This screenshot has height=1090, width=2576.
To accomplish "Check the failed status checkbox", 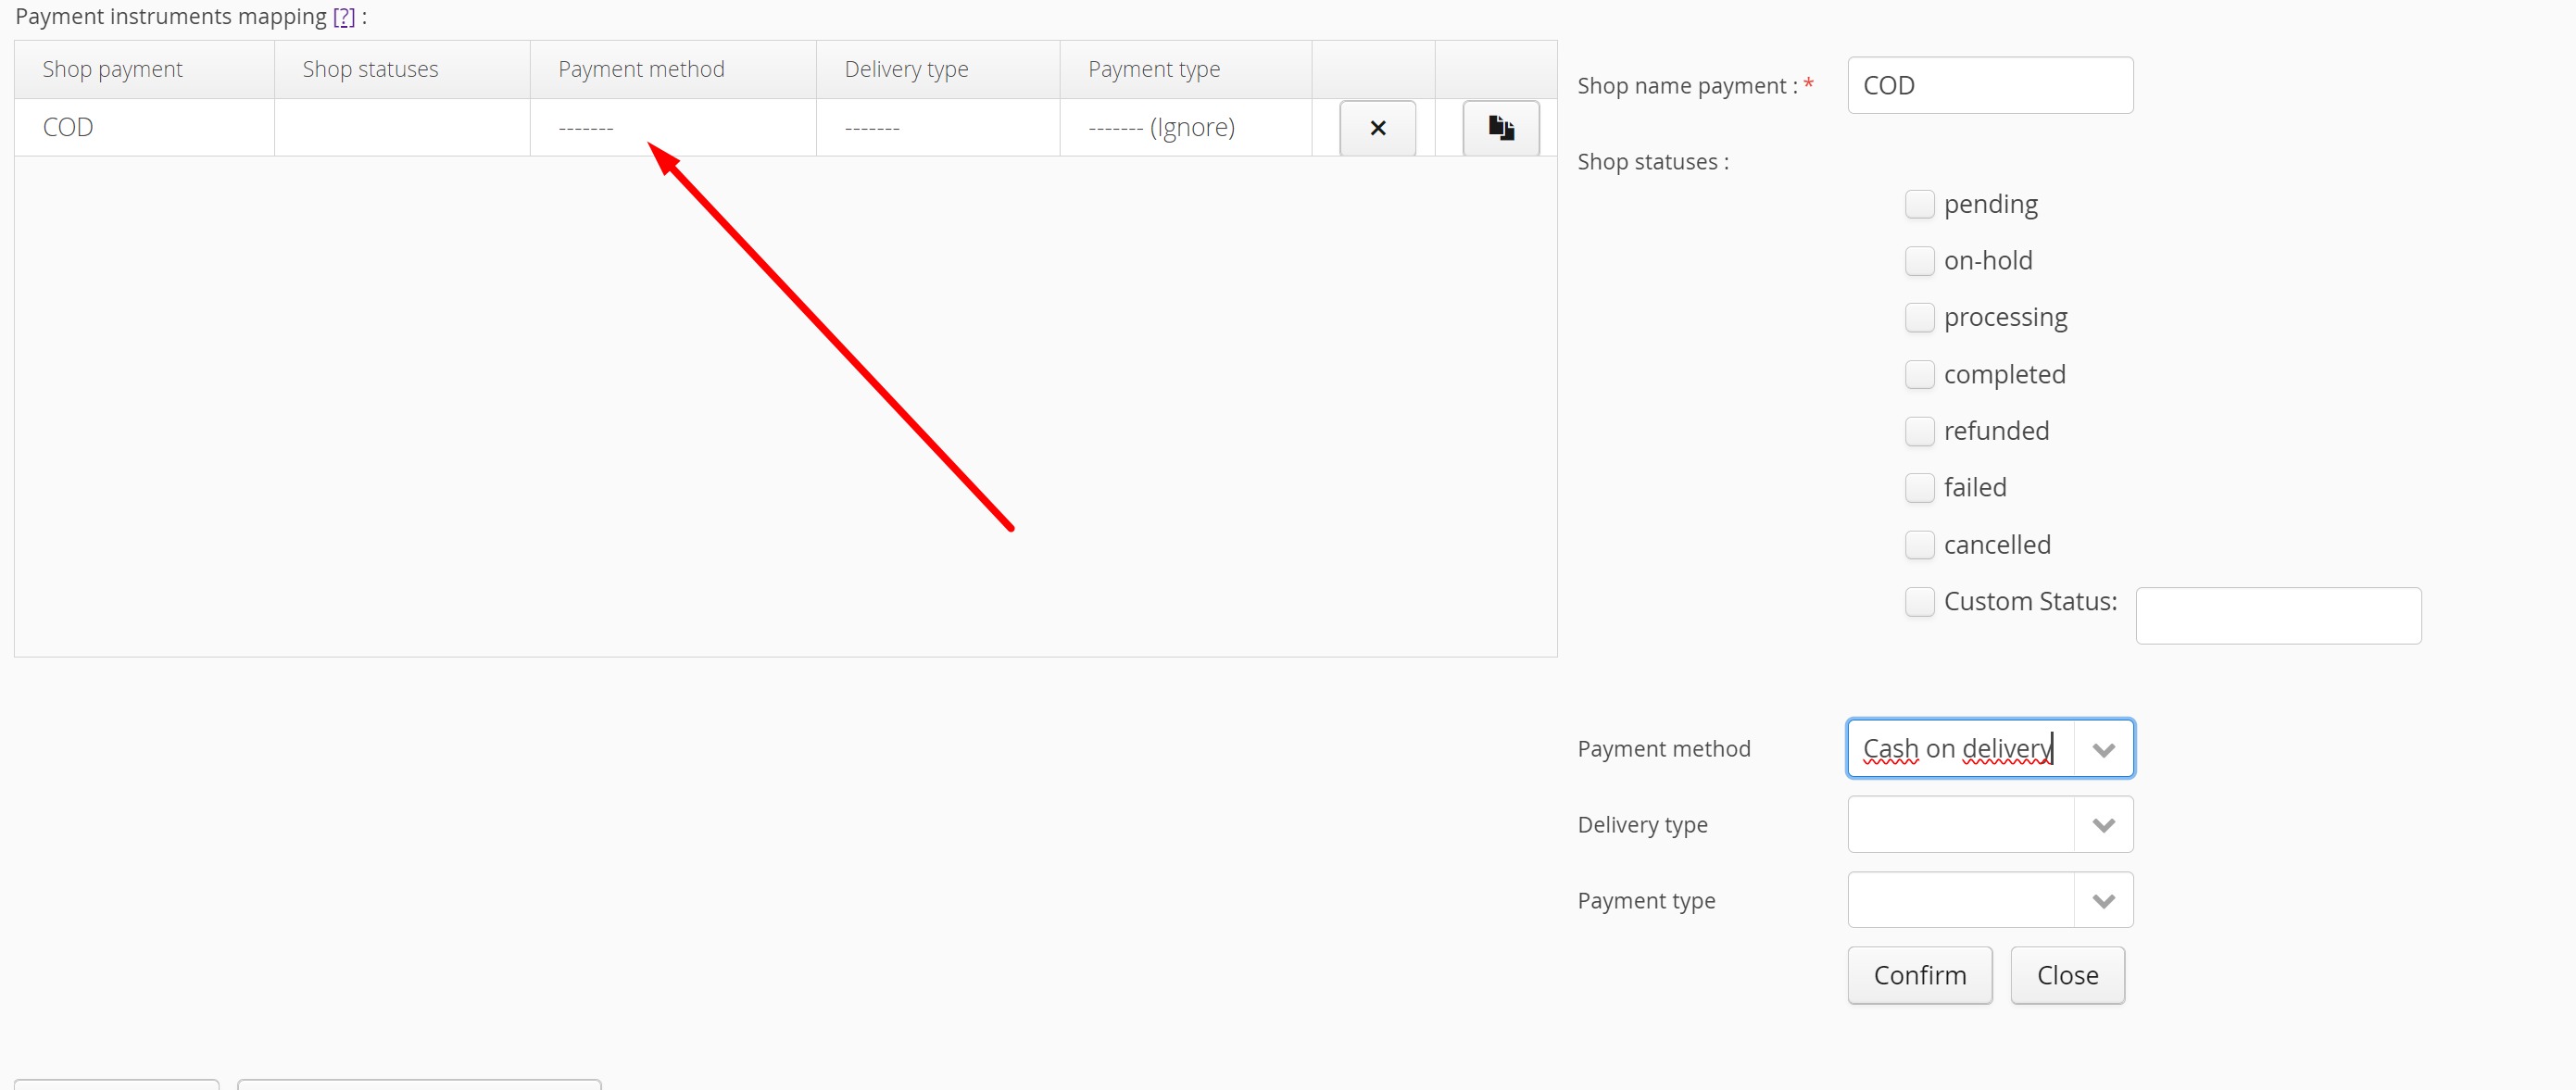I will (x=1919, y=488).
